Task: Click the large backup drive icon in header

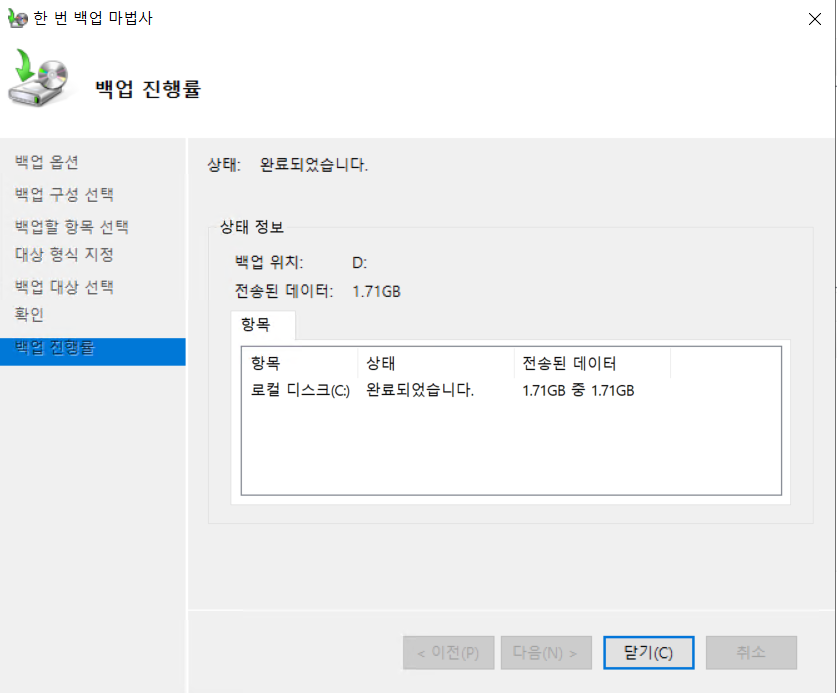Action: click(42, 82)
